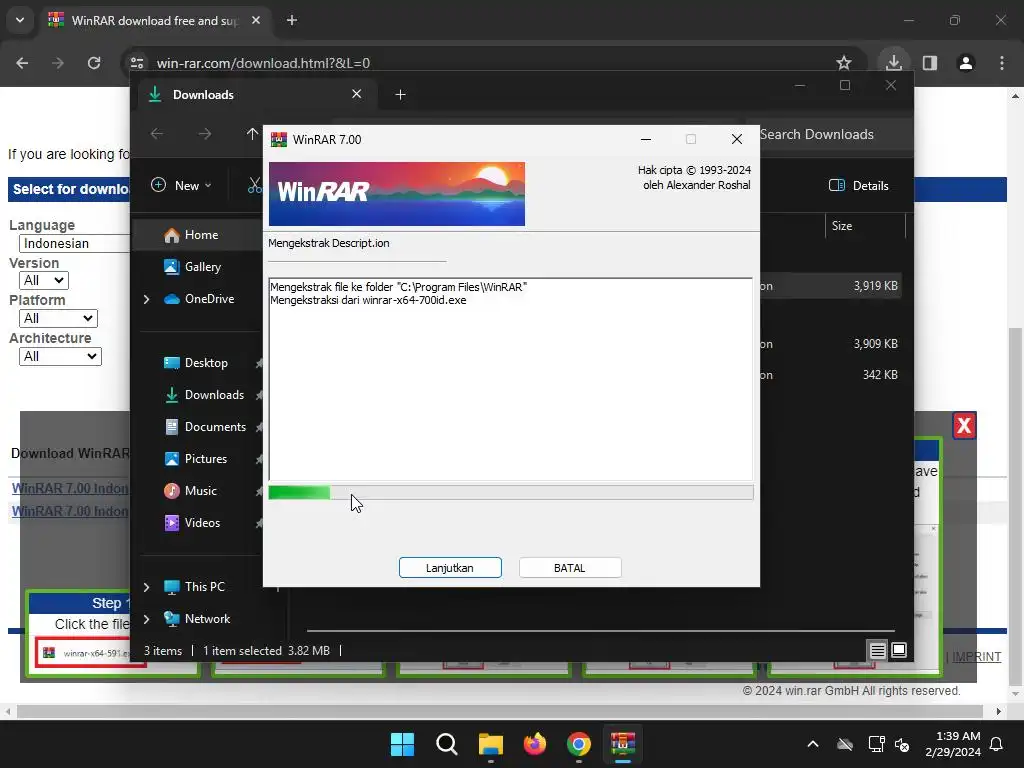This screenshot has height=768, width=1024.
Task: Switch to large thumbnails view icon
Action: tap(899, 650)
